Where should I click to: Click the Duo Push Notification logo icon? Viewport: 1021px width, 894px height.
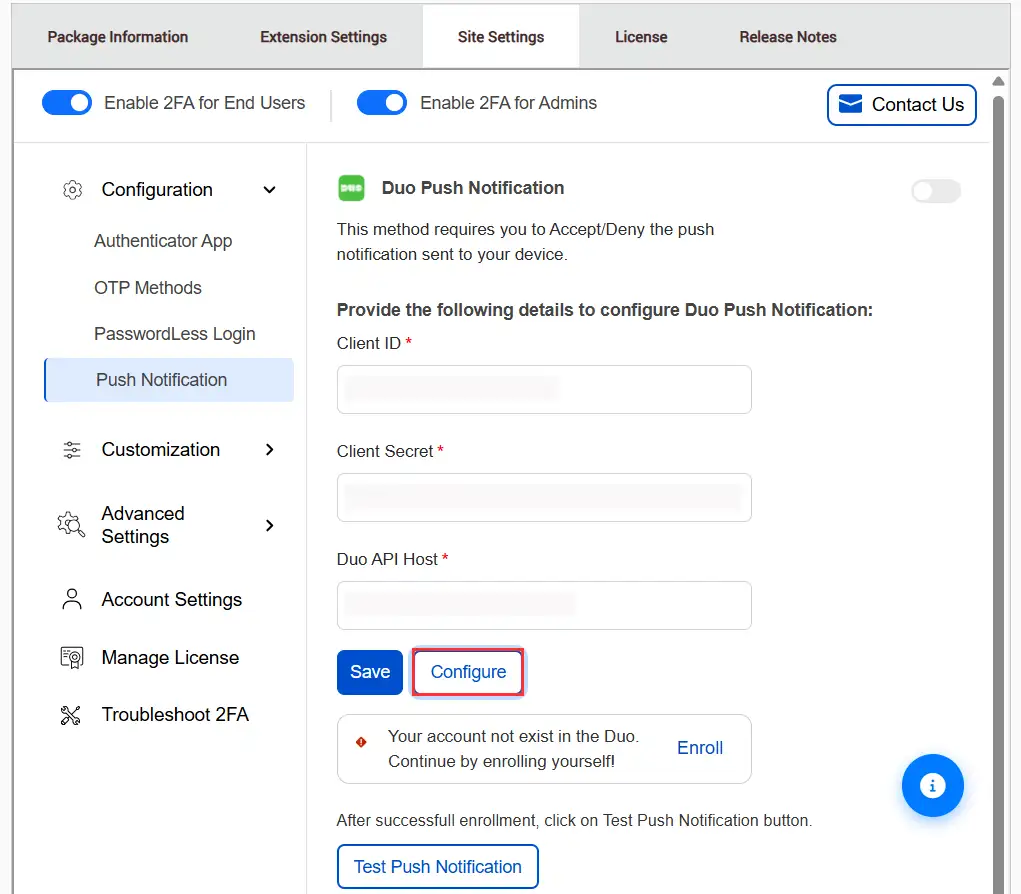(351, 187)
